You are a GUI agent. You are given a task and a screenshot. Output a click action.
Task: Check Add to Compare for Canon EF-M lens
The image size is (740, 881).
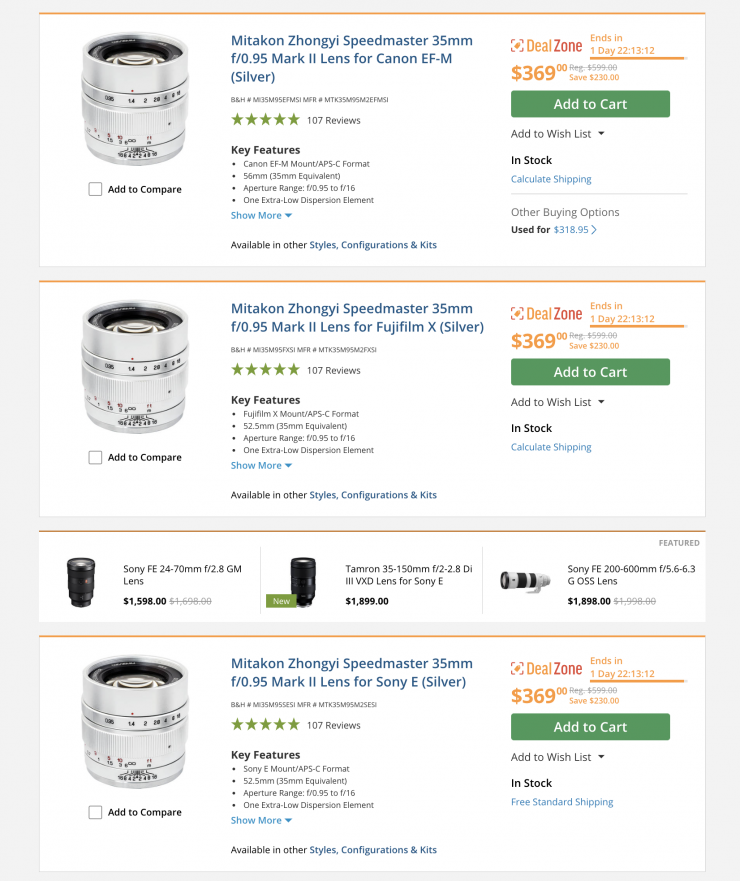[95, 189]
